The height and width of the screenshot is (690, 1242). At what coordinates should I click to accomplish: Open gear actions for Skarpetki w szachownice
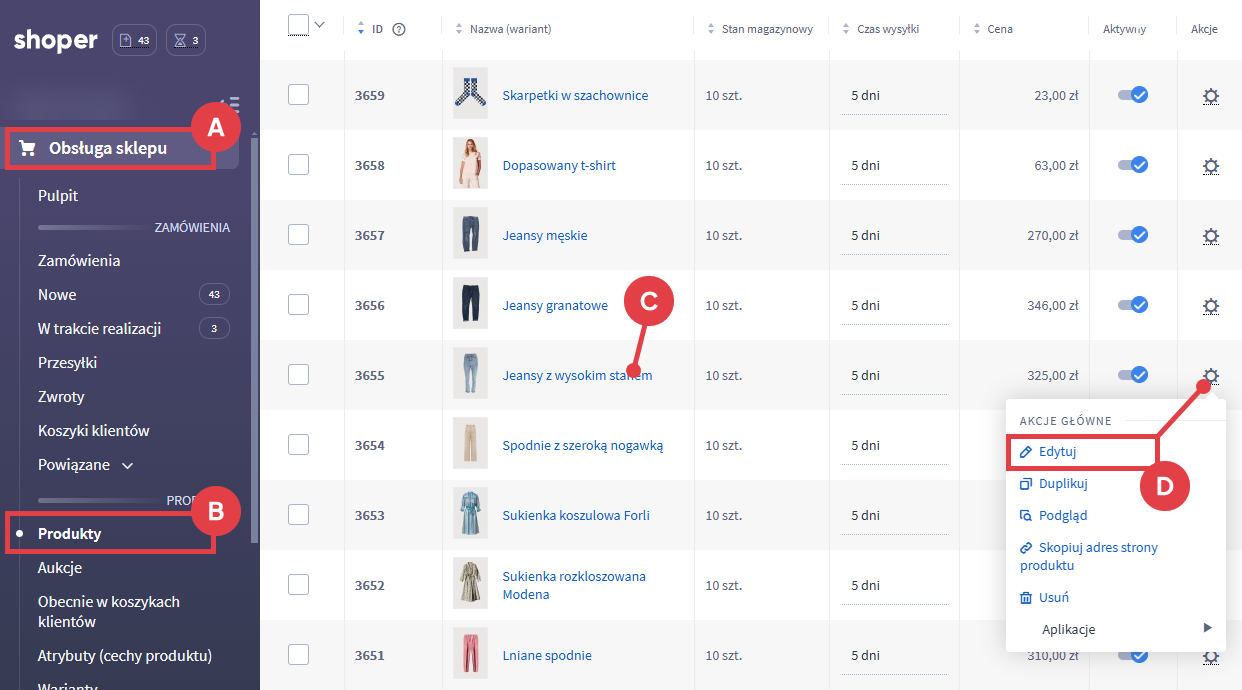tap(1210, 96)
